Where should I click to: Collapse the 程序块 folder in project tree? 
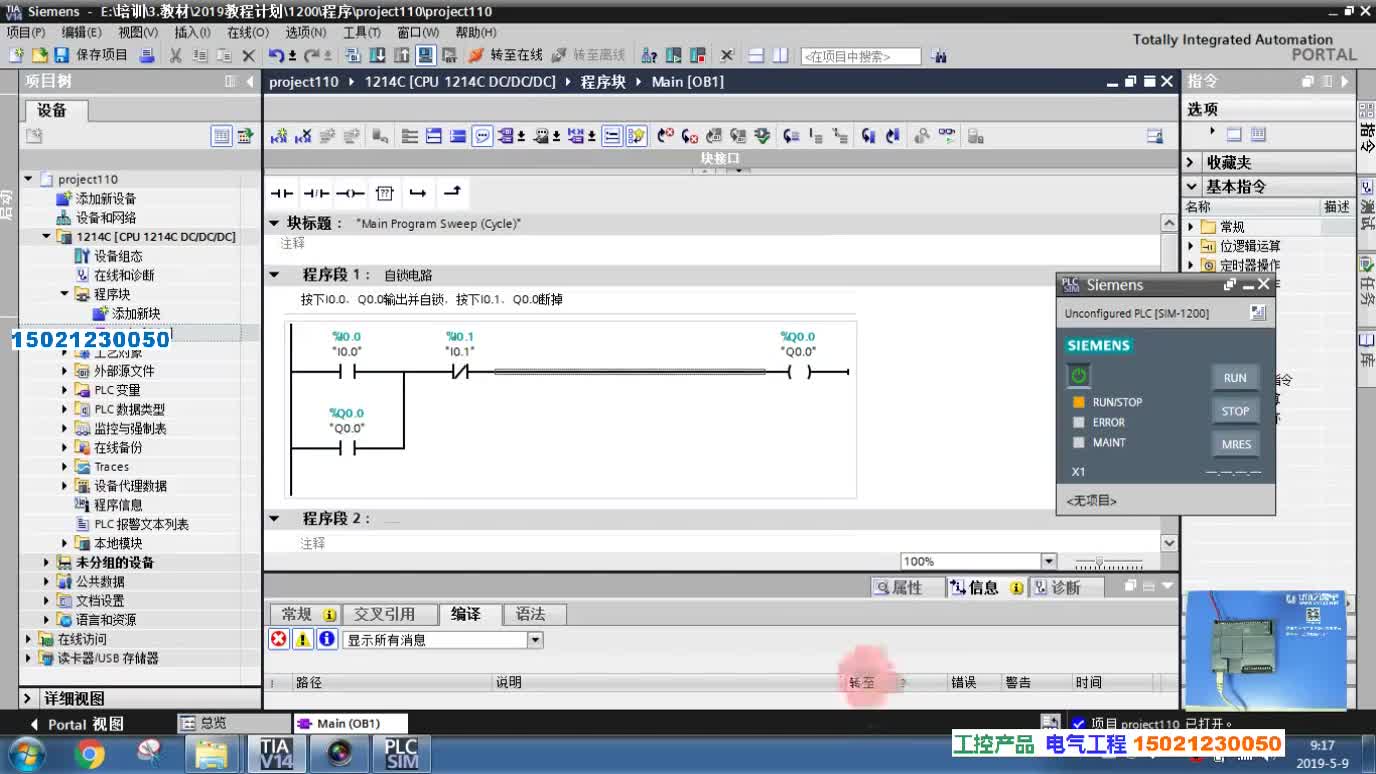(x=62, y=294)
